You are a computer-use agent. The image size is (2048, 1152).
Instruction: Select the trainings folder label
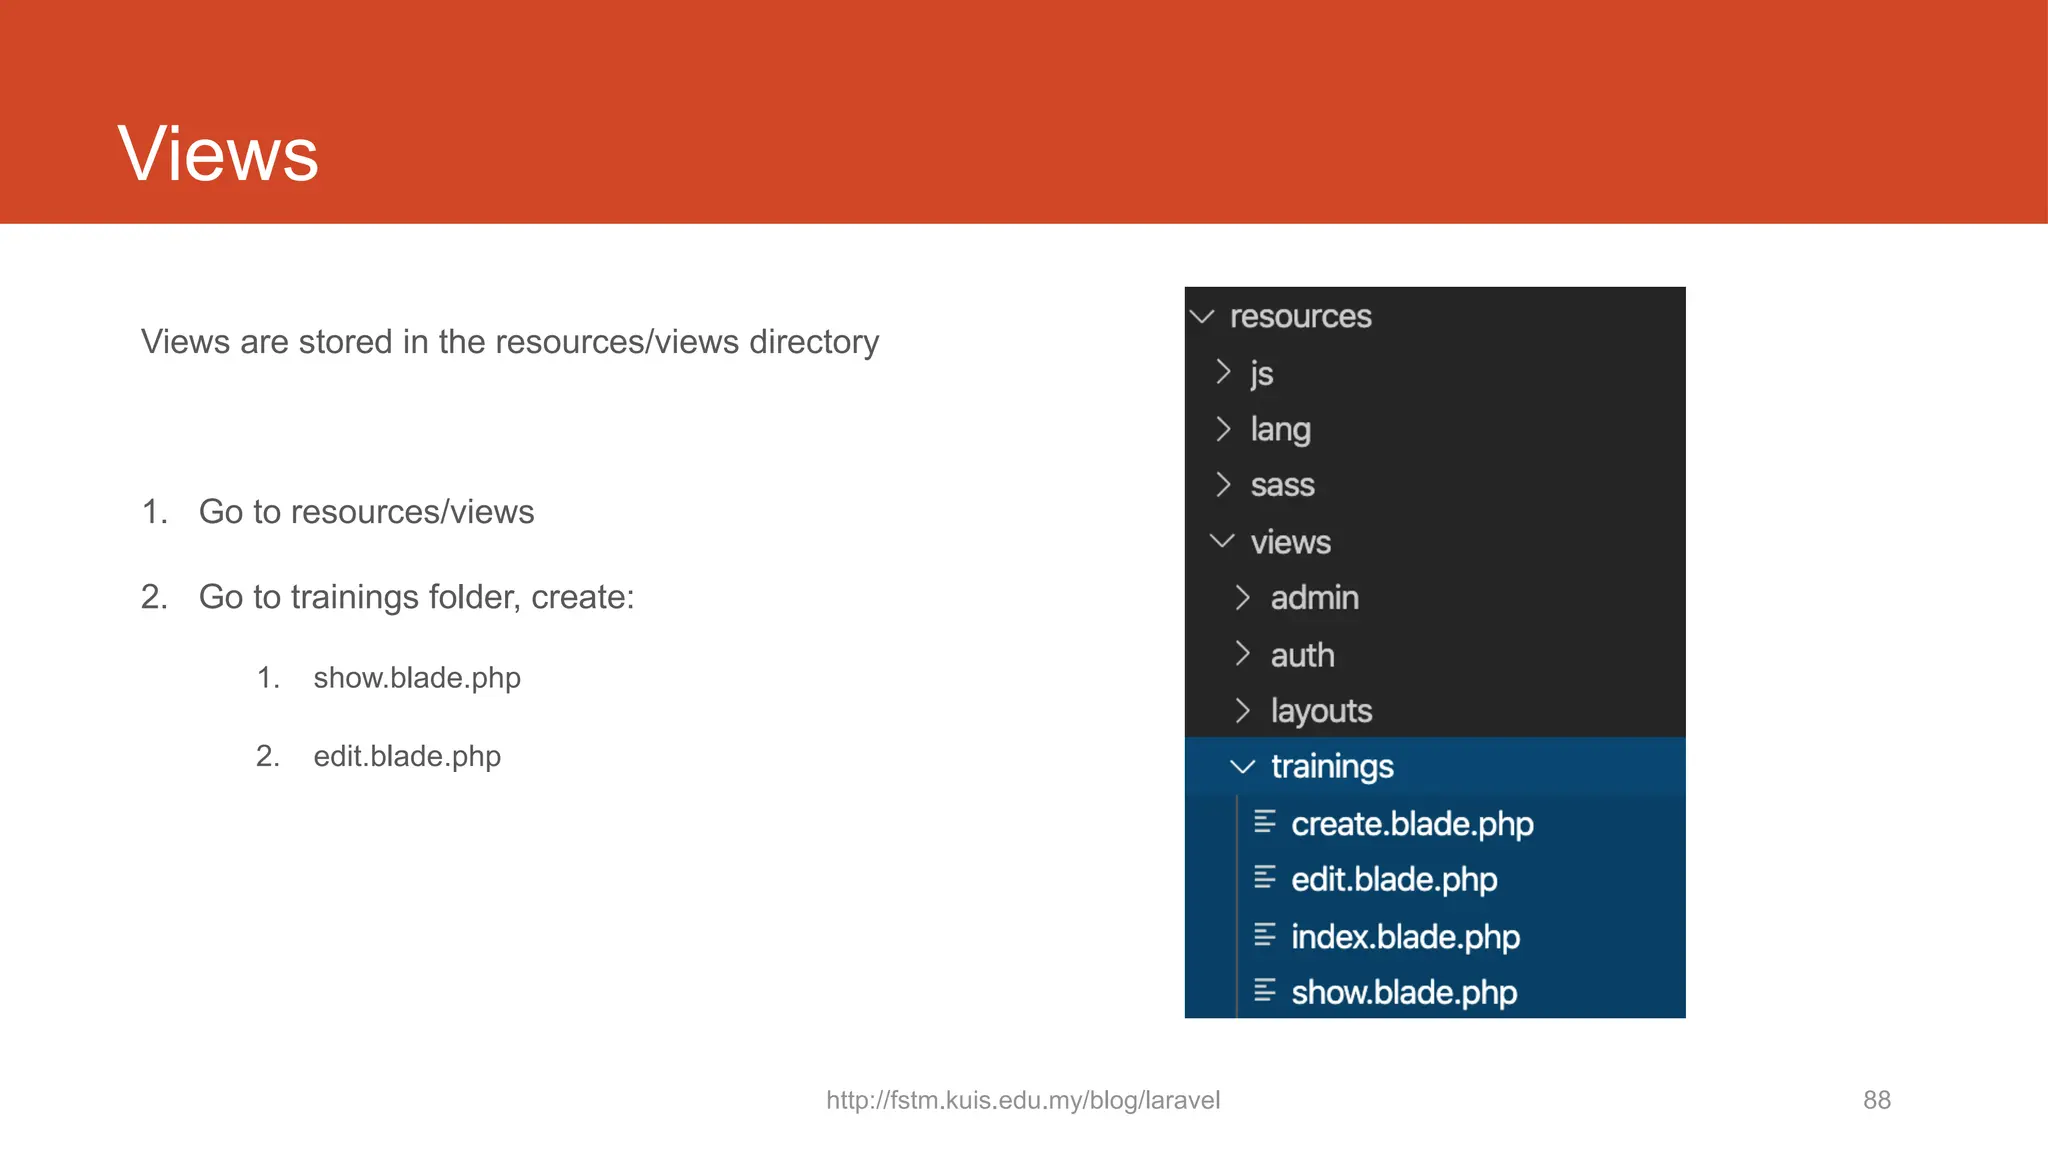point(1332,767)
